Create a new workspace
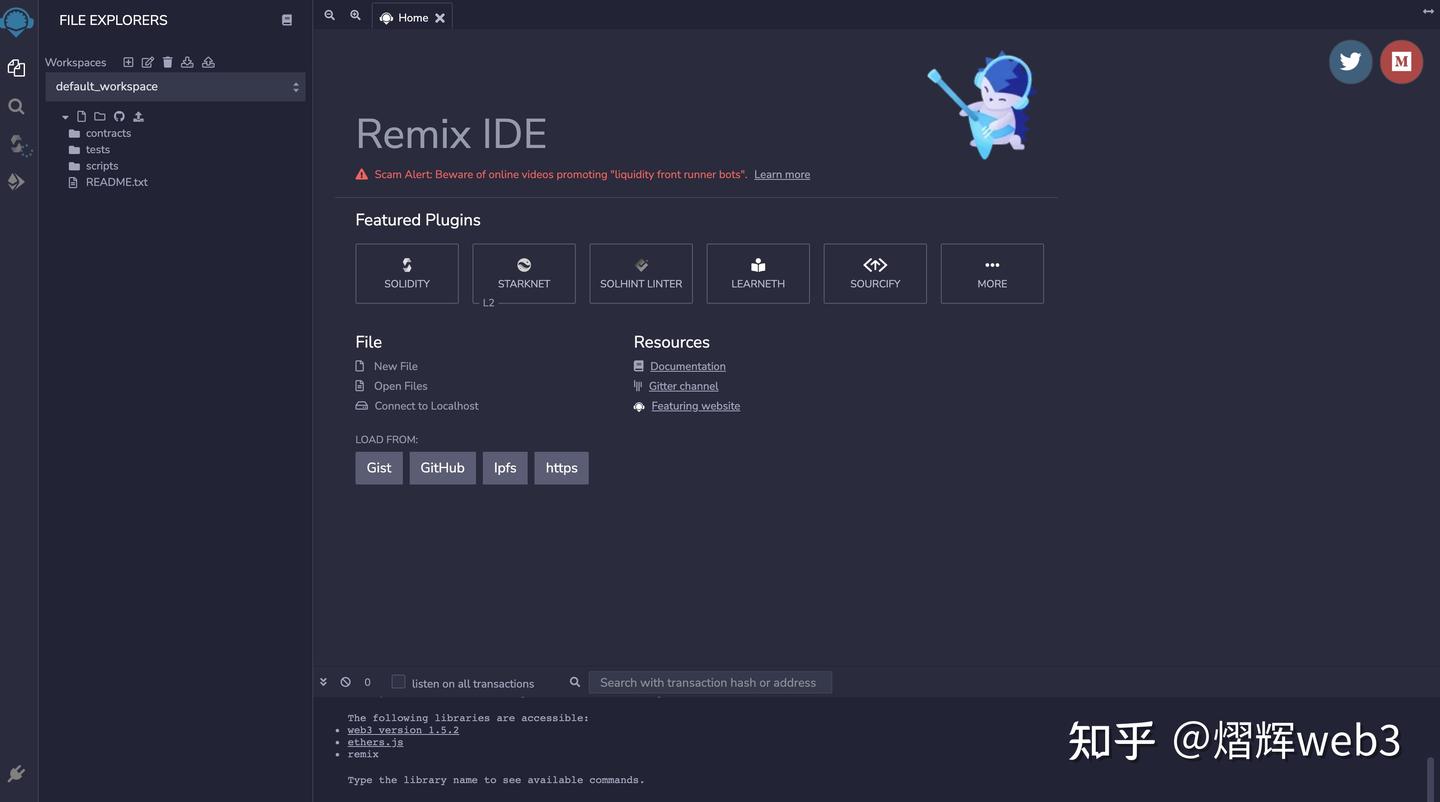 coord(128,62)
